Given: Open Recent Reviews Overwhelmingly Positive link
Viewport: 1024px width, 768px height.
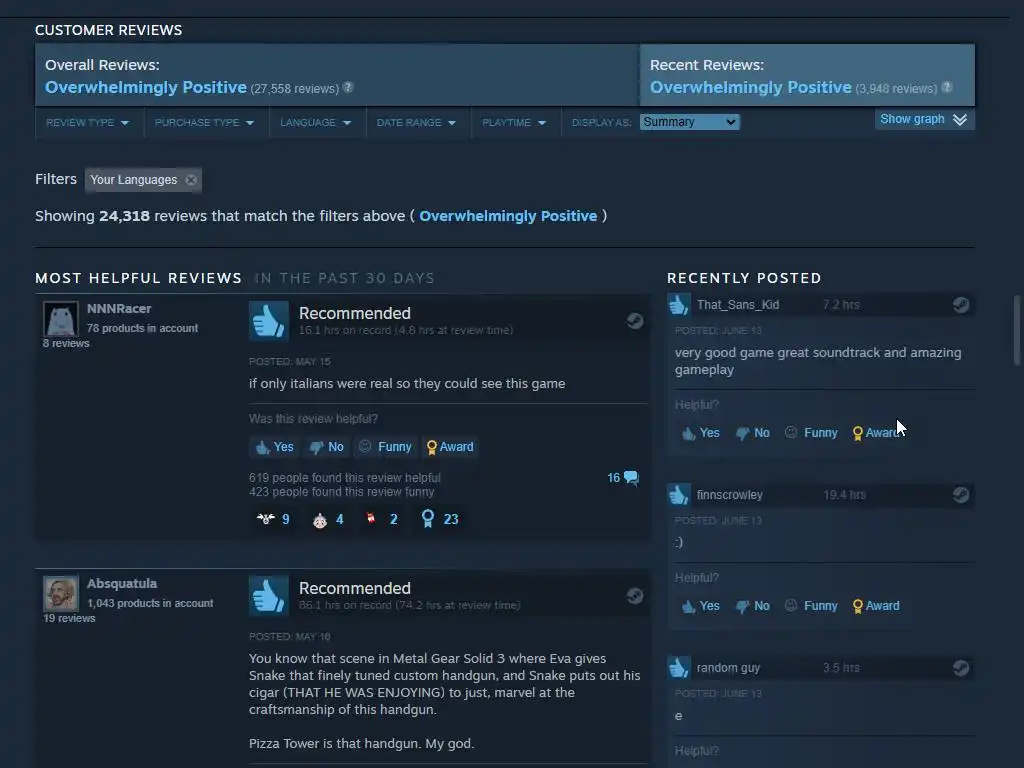Looking at the screenshot, I should pos(750,88).
